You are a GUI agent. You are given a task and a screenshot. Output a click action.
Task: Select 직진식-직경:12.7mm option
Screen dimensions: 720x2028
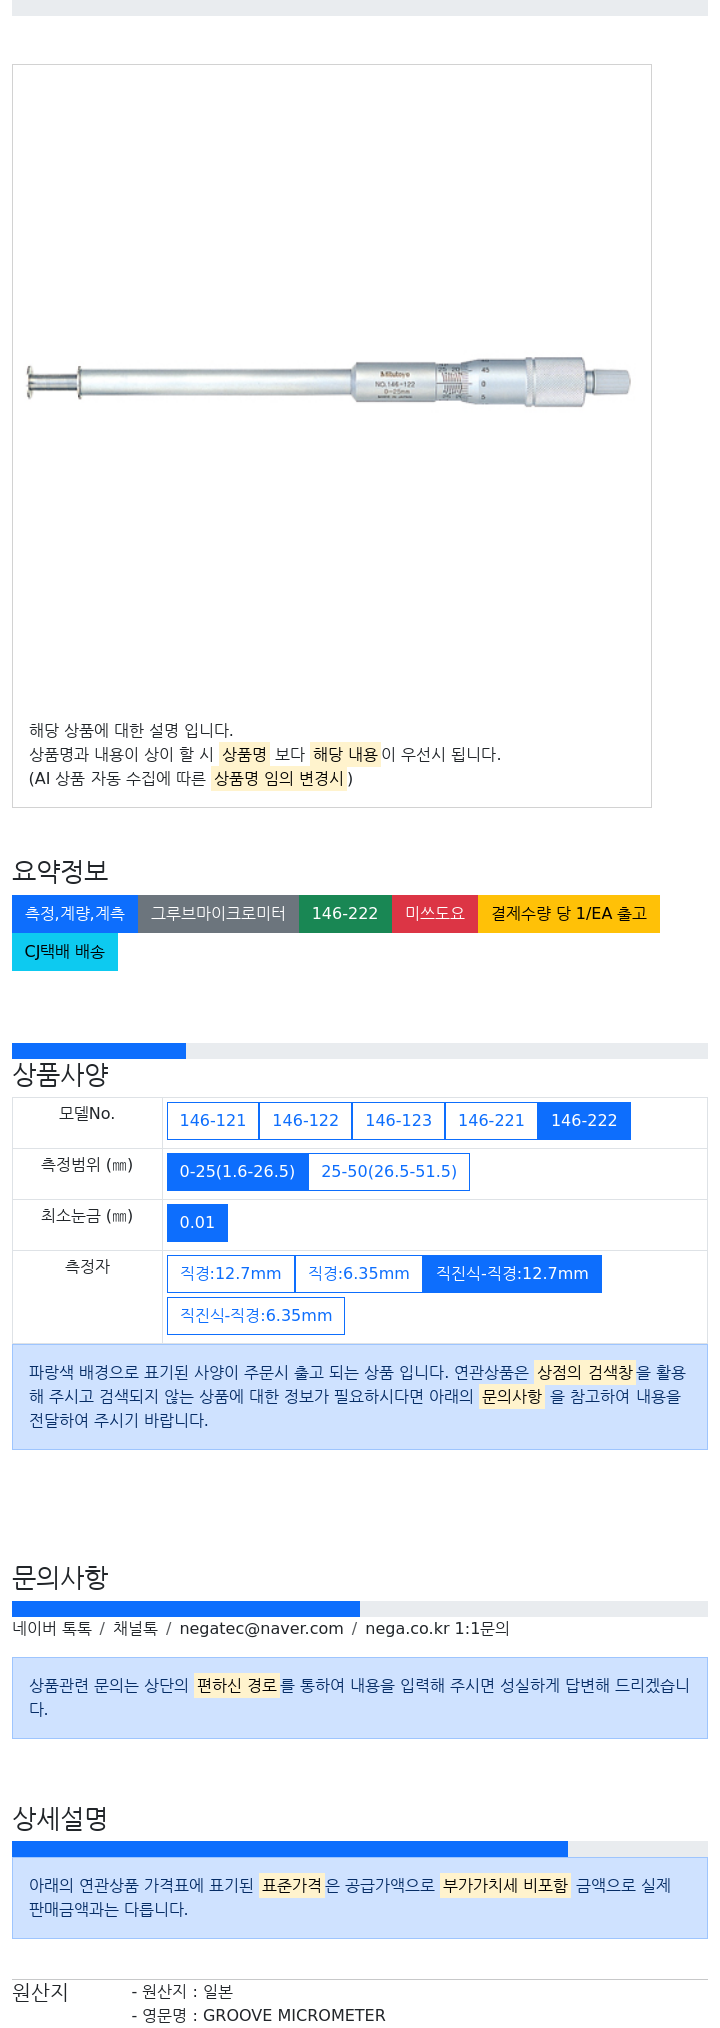point(512,1274)
